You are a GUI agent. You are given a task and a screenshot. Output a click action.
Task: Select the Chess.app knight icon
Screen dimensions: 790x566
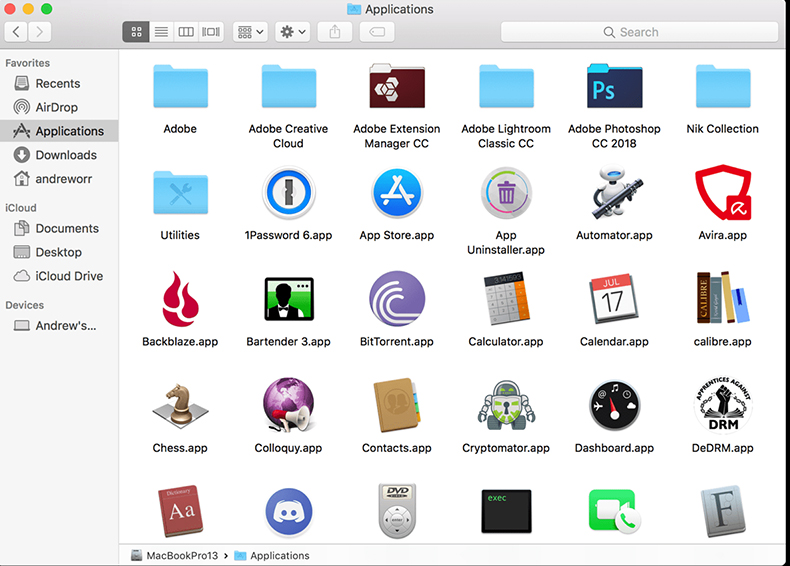click(180, 406)
